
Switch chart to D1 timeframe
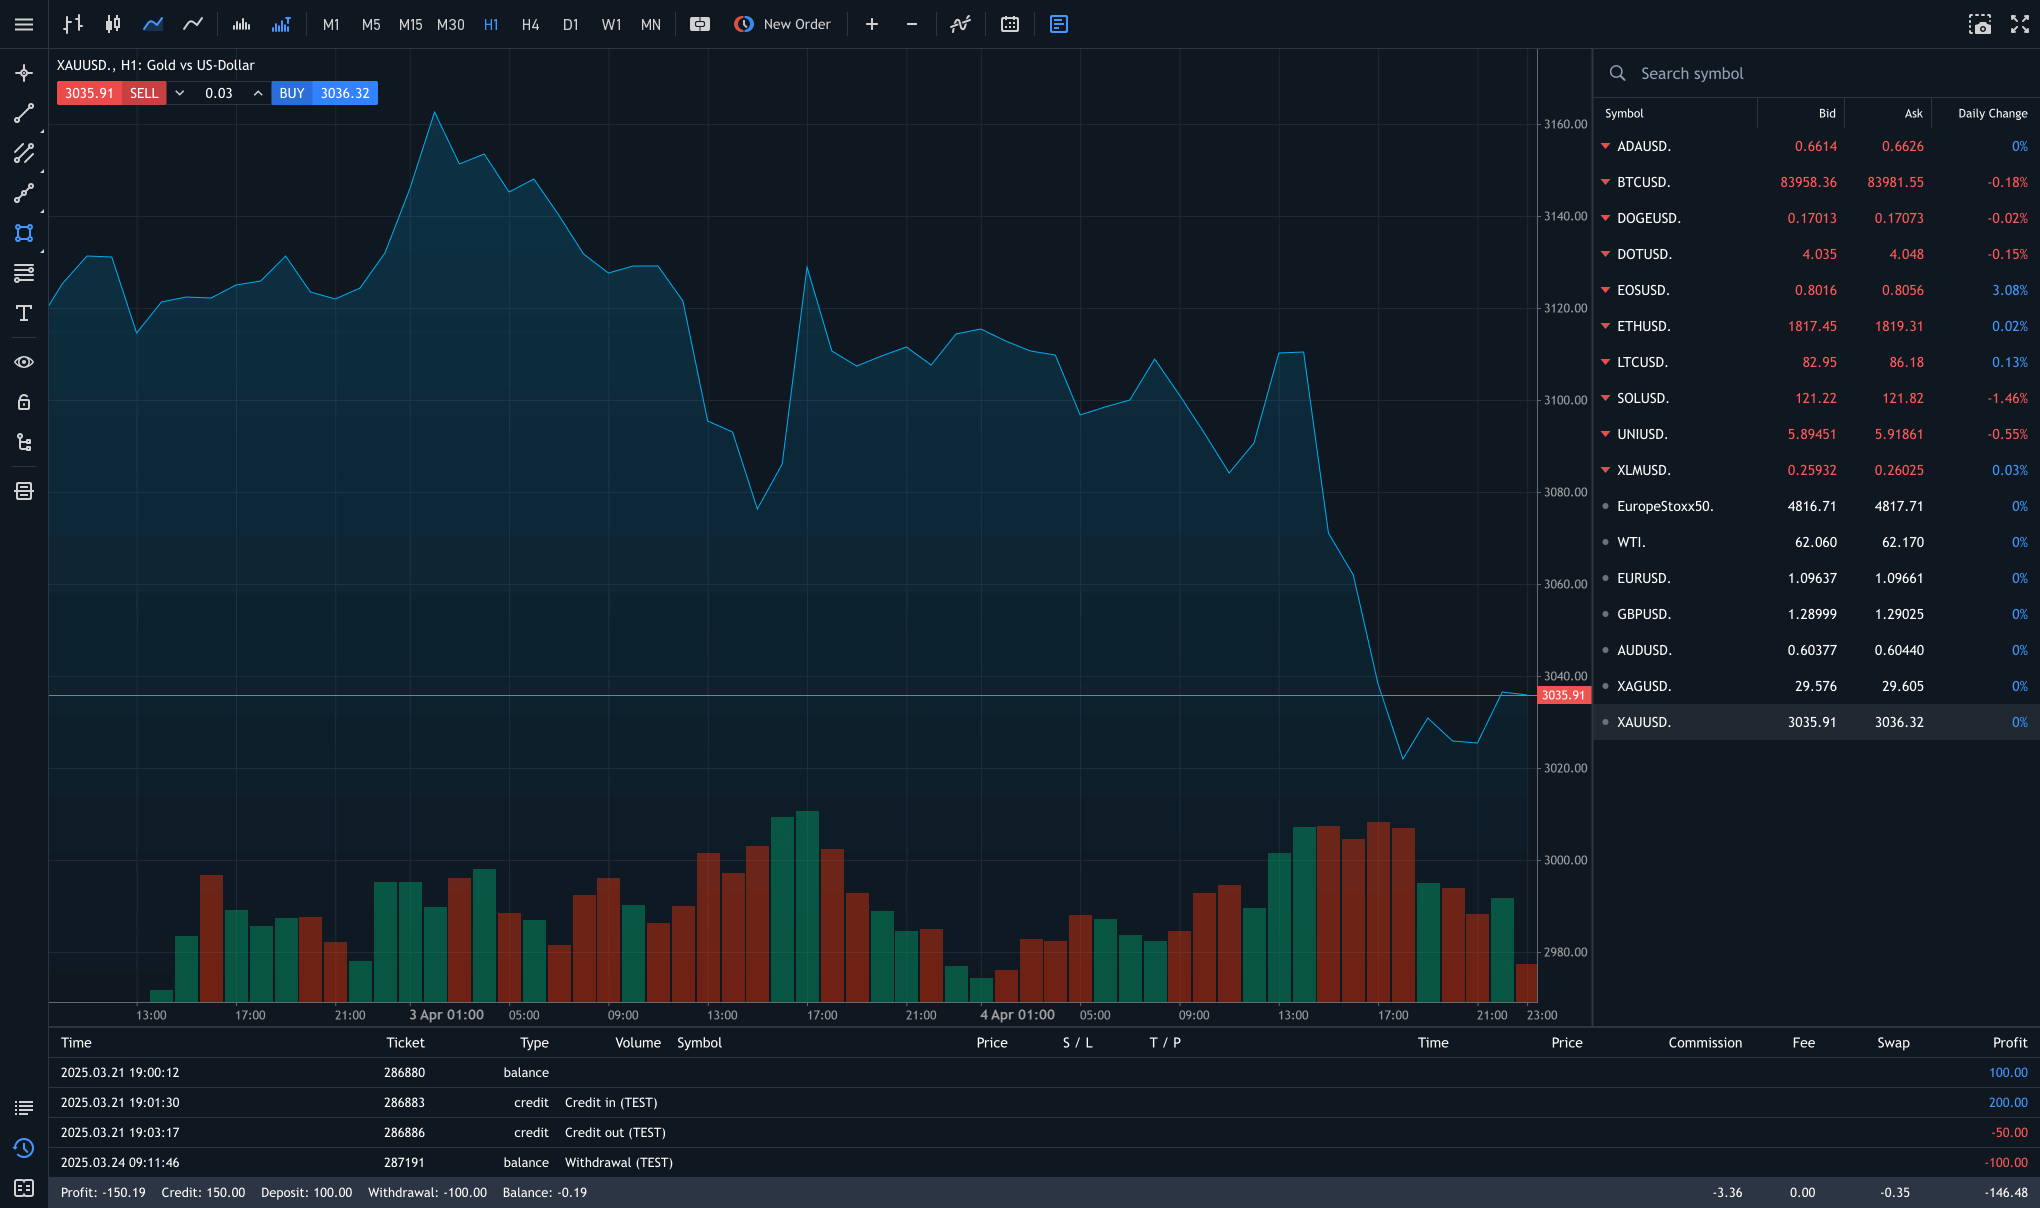click(x=570, y=24)
